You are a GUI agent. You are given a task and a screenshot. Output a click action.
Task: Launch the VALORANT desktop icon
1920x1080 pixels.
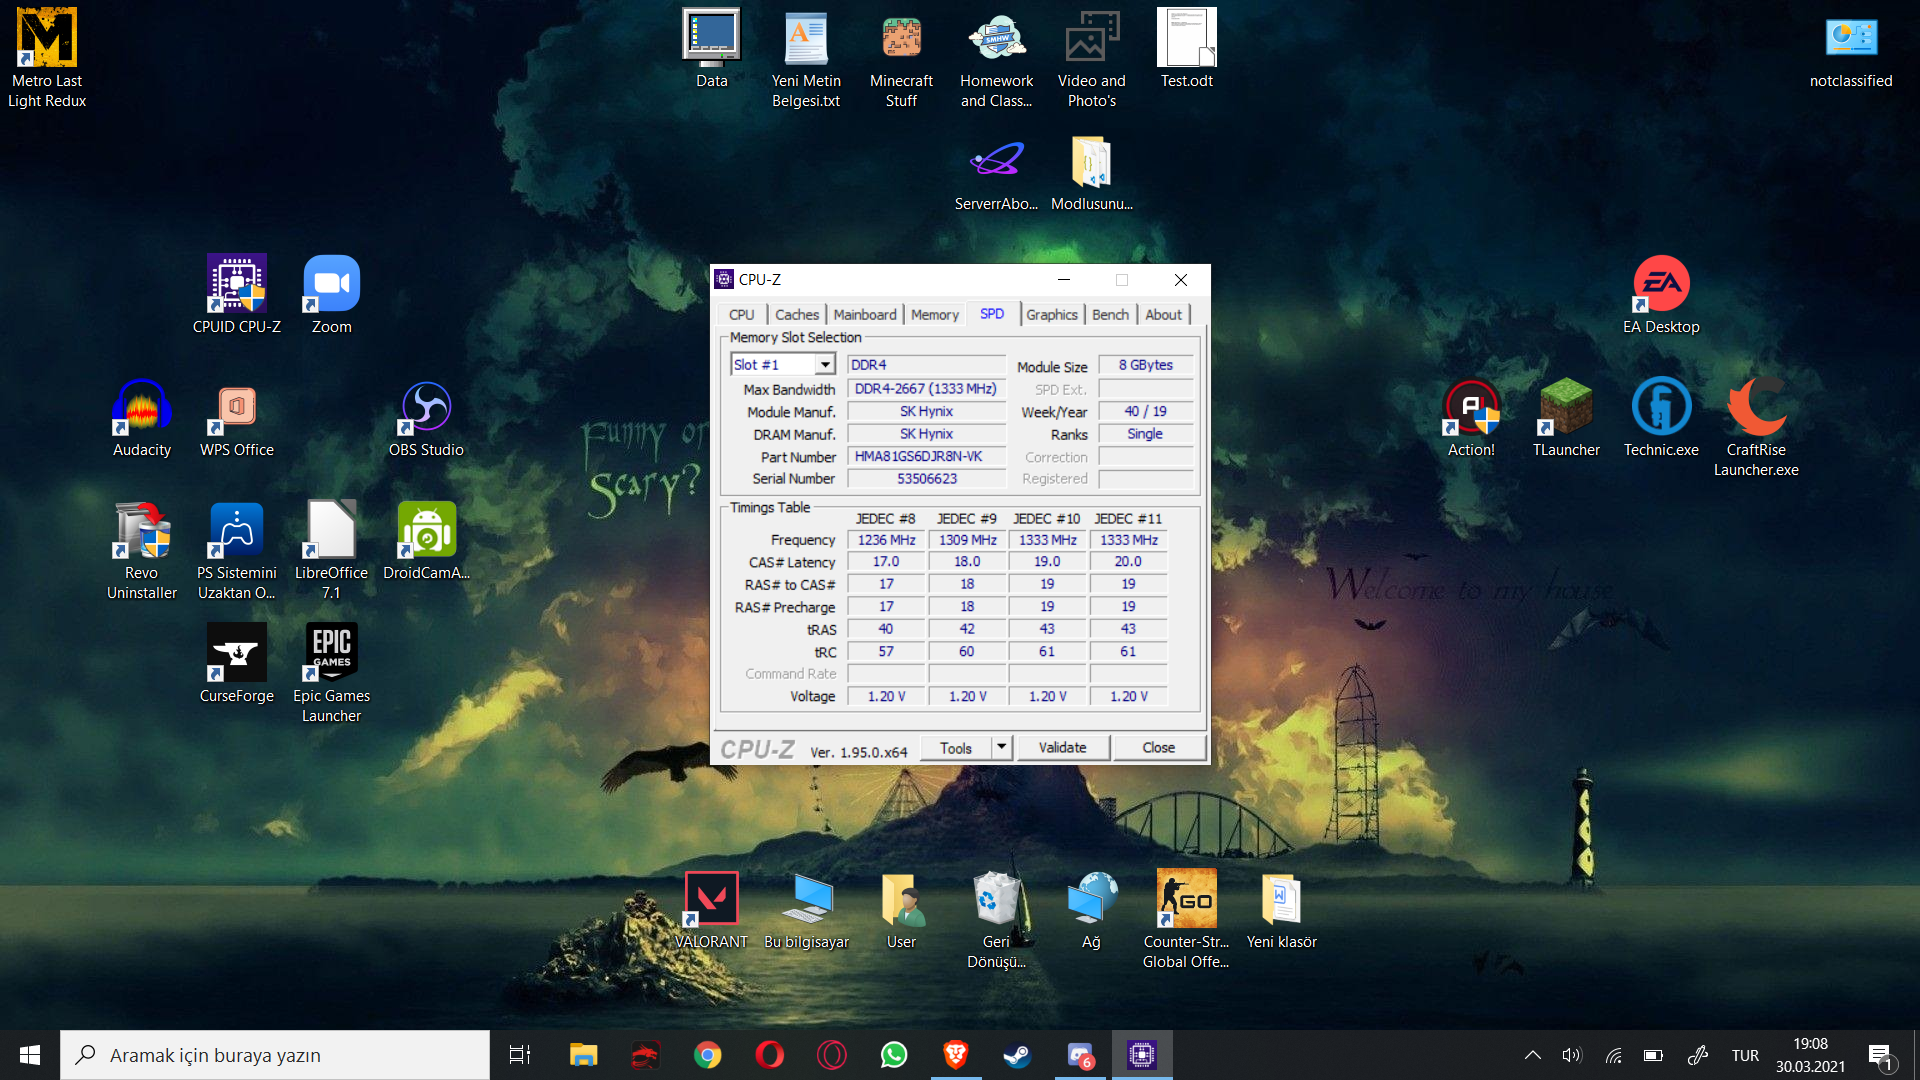[x=711, y=899]
